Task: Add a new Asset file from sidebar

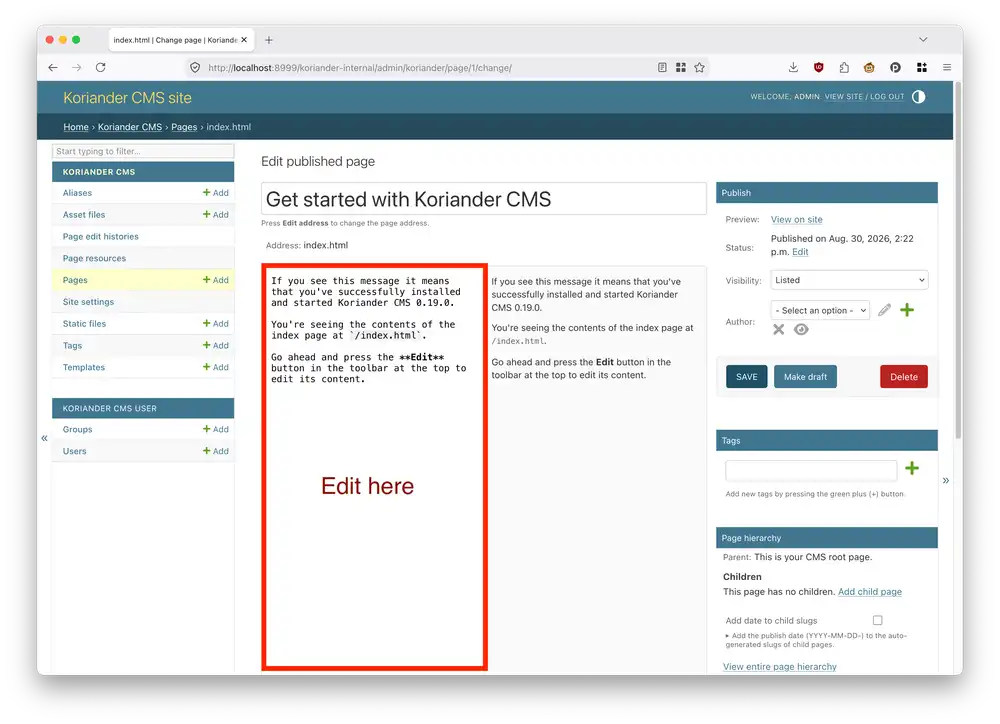Action: tap(216, 214)
